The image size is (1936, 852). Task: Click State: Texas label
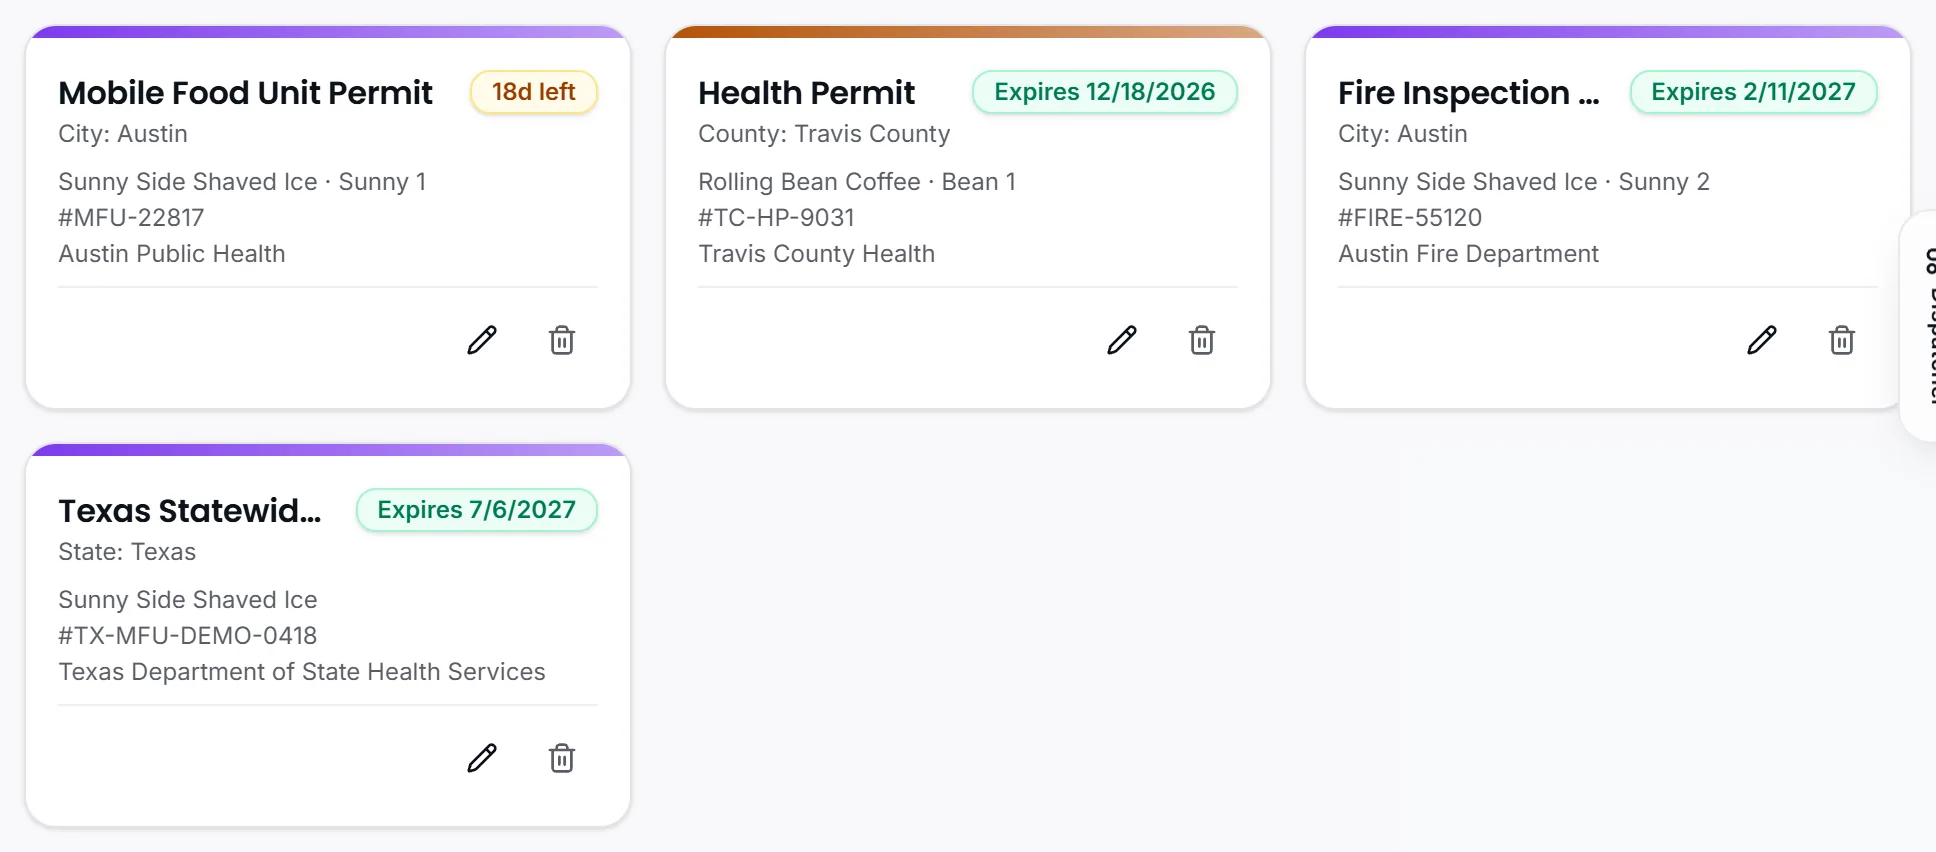pos(127,552)
